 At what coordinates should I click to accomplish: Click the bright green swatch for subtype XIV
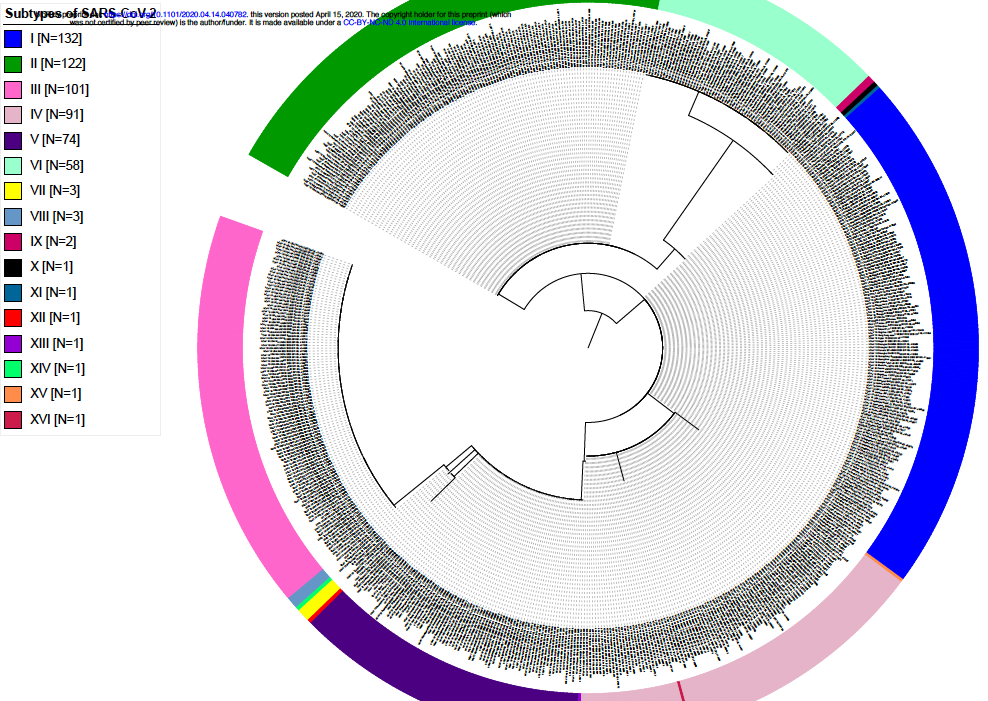(13, 369)
